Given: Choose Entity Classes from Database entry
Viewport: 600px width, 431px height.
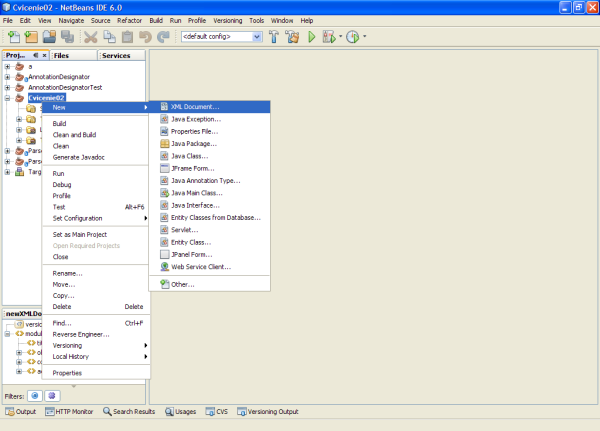Looking at the screenshot, I should tap(209, 217).
